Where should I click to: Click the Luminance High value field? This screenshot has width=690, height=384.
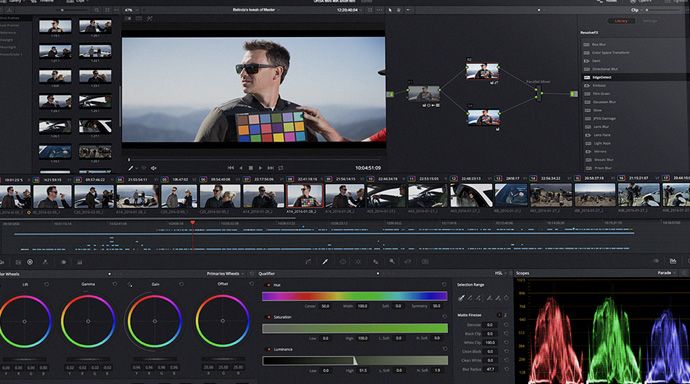coord(363,371)
